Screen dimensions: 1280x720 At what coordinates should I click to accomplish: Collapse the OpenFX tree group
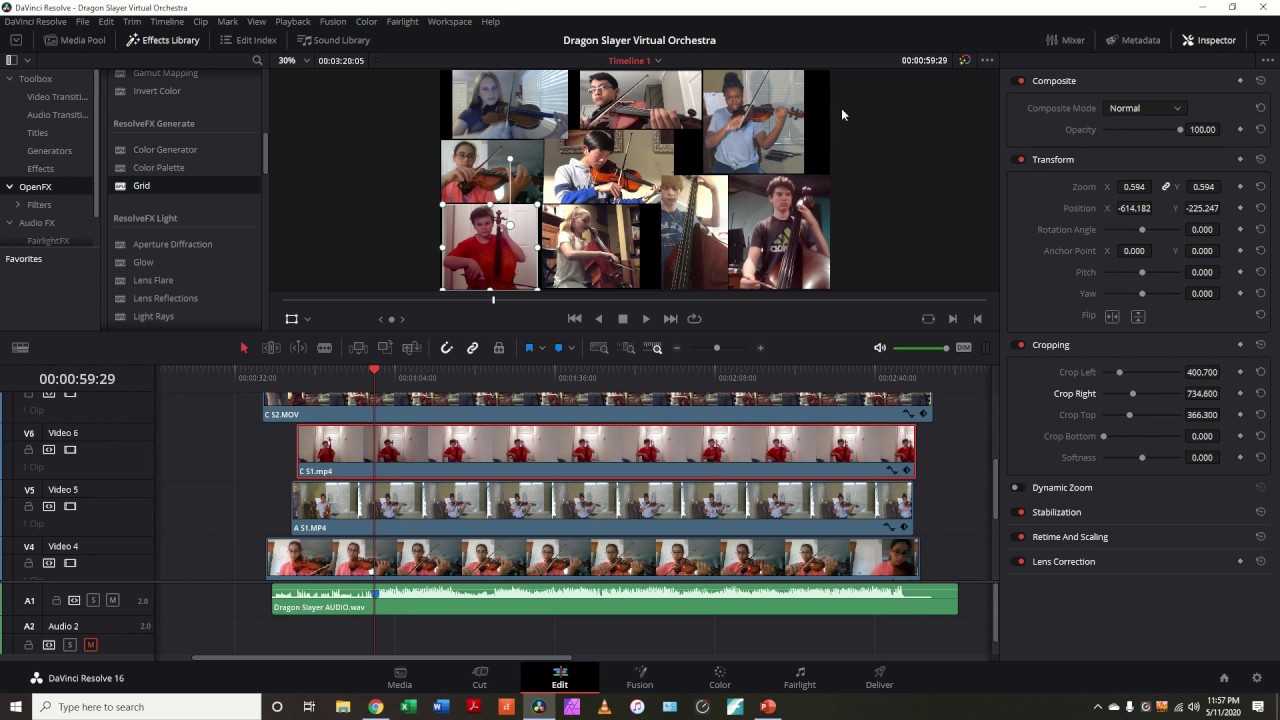10,187
